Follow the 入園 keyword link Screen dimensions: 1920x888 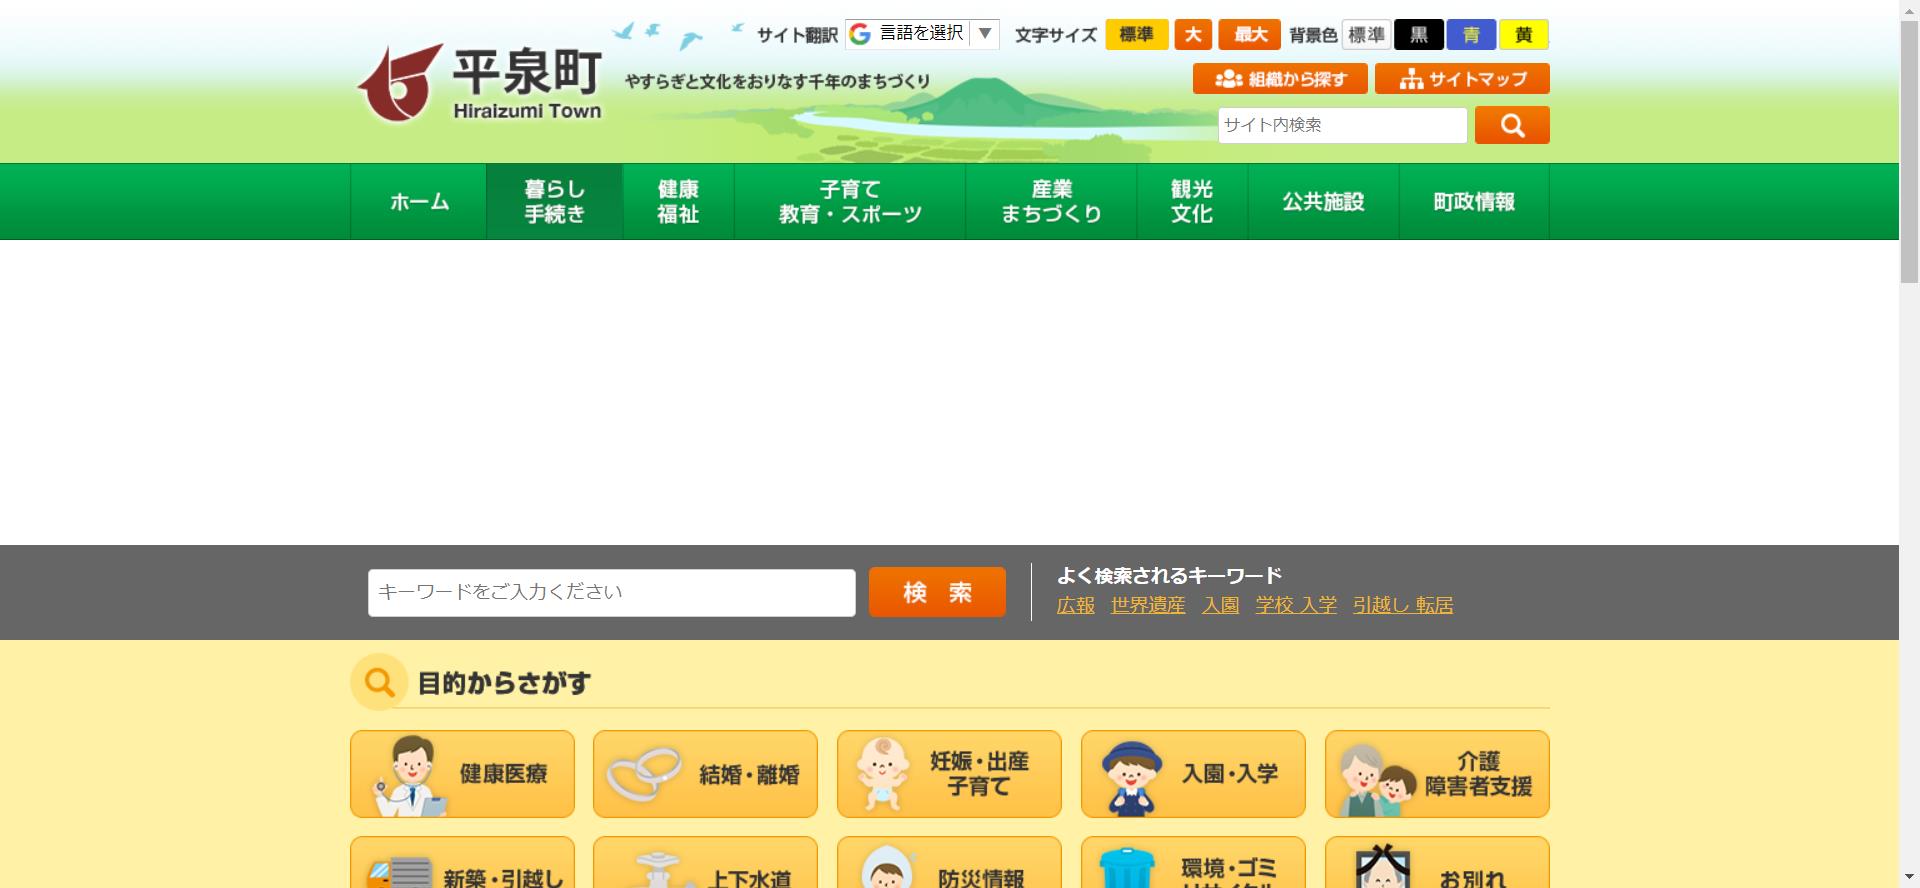click(x=1221, y=606)
